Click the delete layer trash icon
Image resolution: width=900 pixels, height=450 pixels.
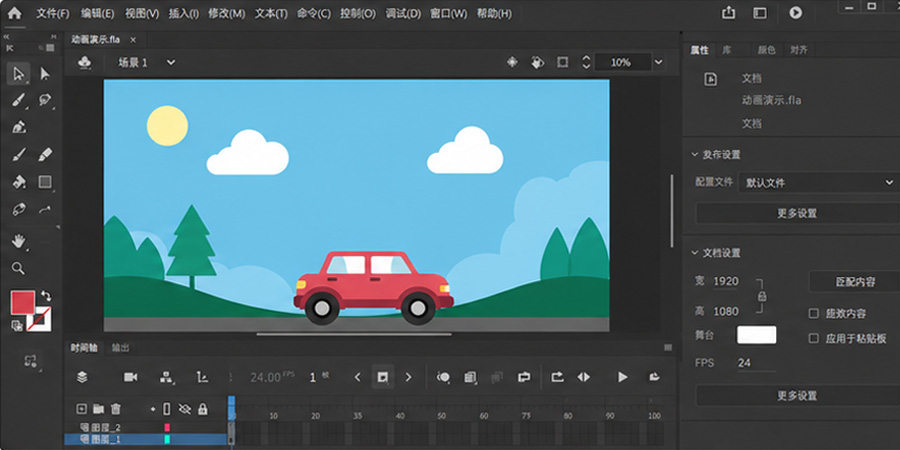(x=116, y=409)
